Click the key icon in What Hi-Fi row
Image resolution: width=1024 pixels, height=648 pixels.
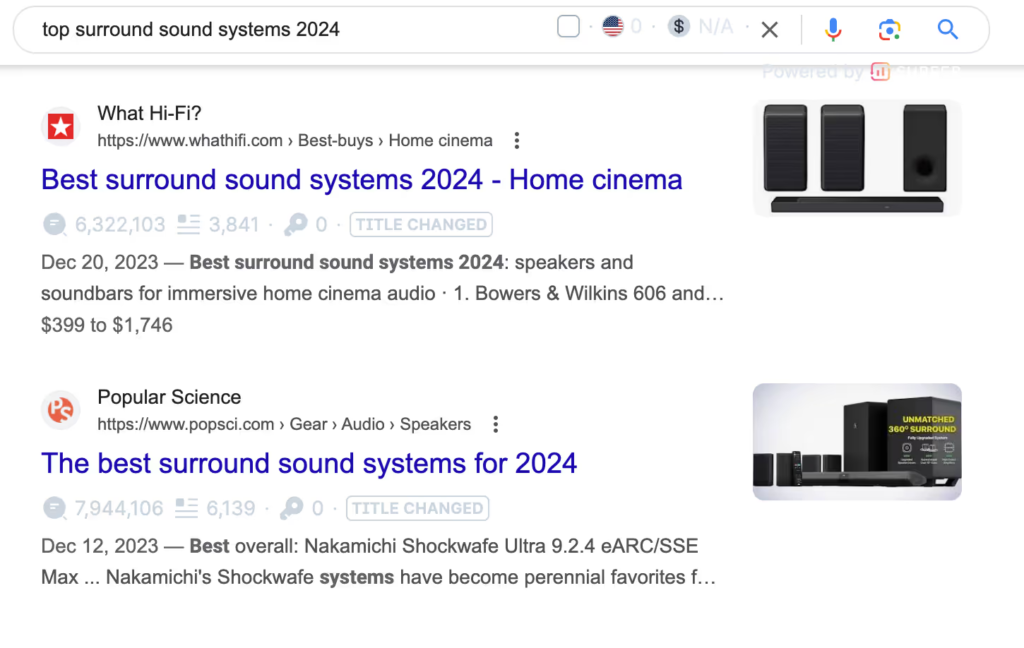point(295,225)
